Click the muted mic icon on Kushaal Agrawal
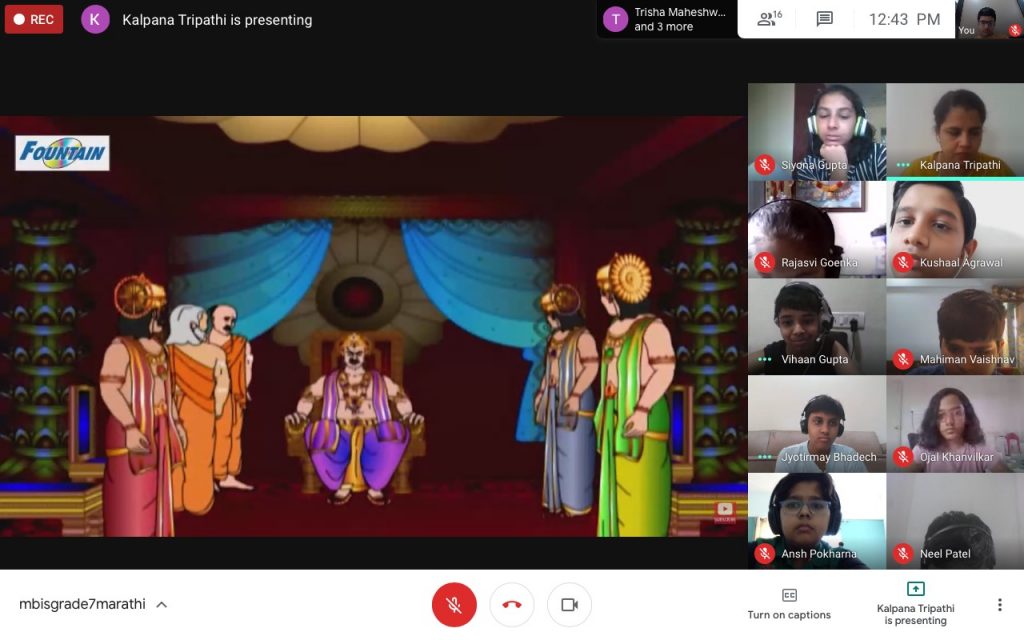Screen dimensions: 1024x640 pos(903,263)
